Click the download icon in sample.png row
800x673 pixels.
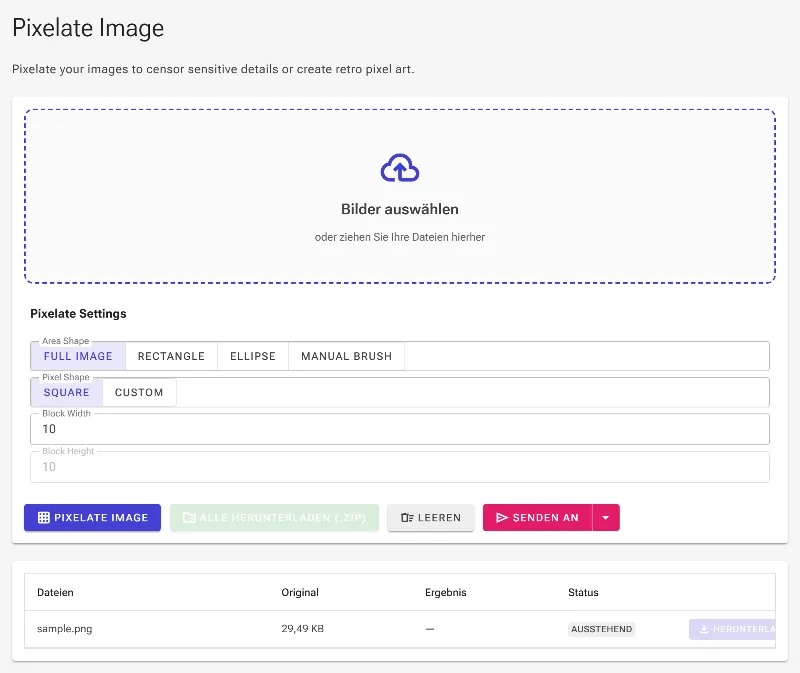pos(704,629)
